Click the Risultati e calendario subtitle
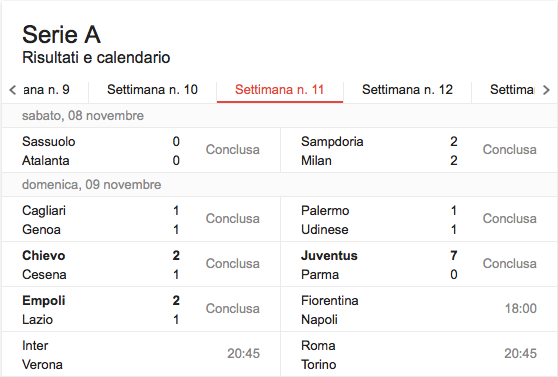This screenshot has height=377, width=558. pyautogui.click(x=96, y=58)
